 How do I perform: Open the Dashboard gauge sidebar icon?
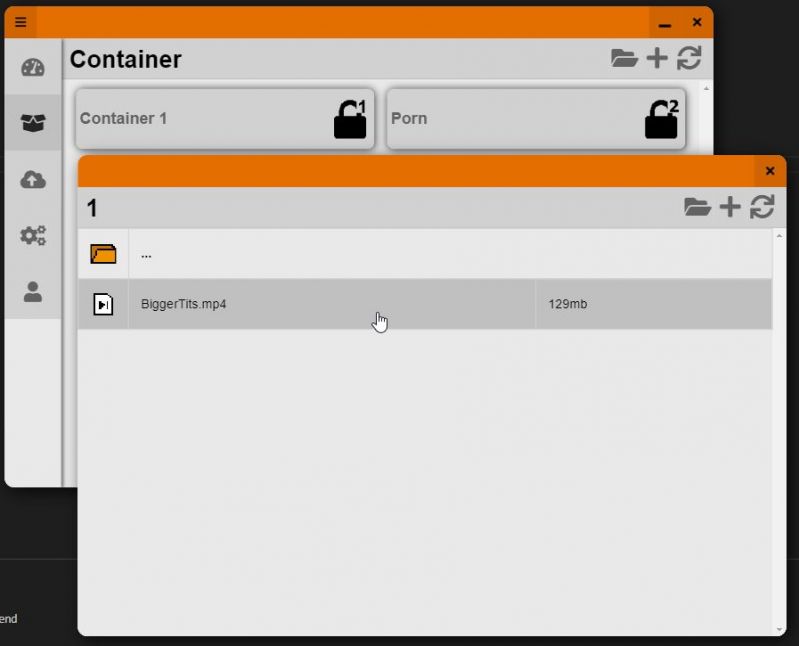33,68
